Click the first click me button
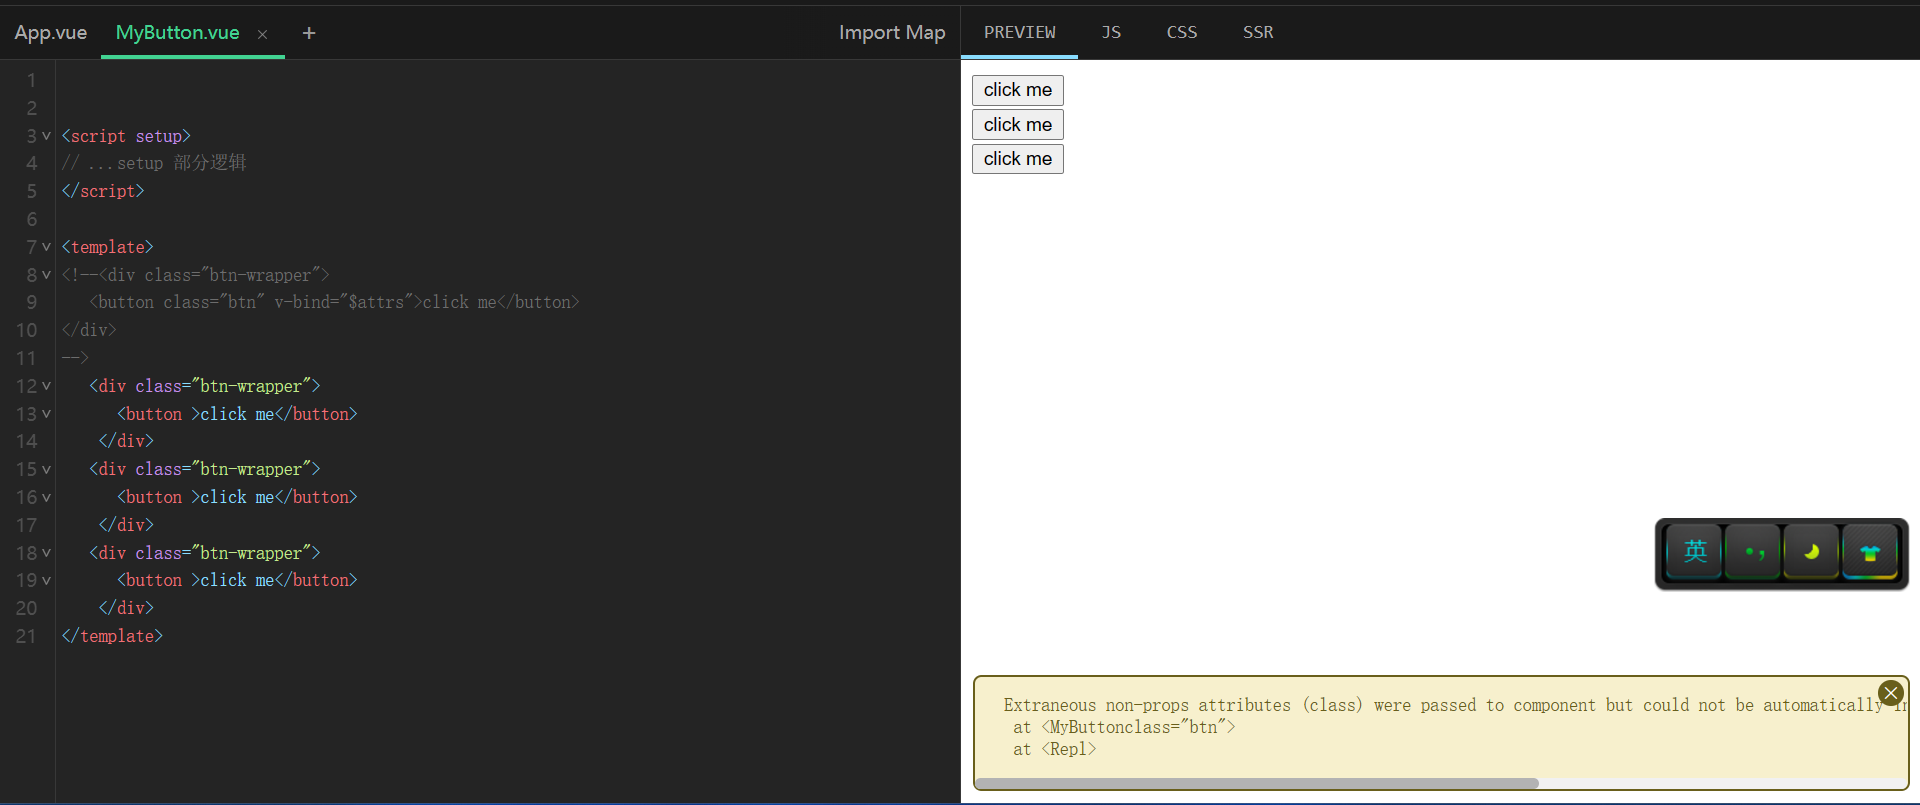Screen dimensions: 1920x805 click(1017, 90)
